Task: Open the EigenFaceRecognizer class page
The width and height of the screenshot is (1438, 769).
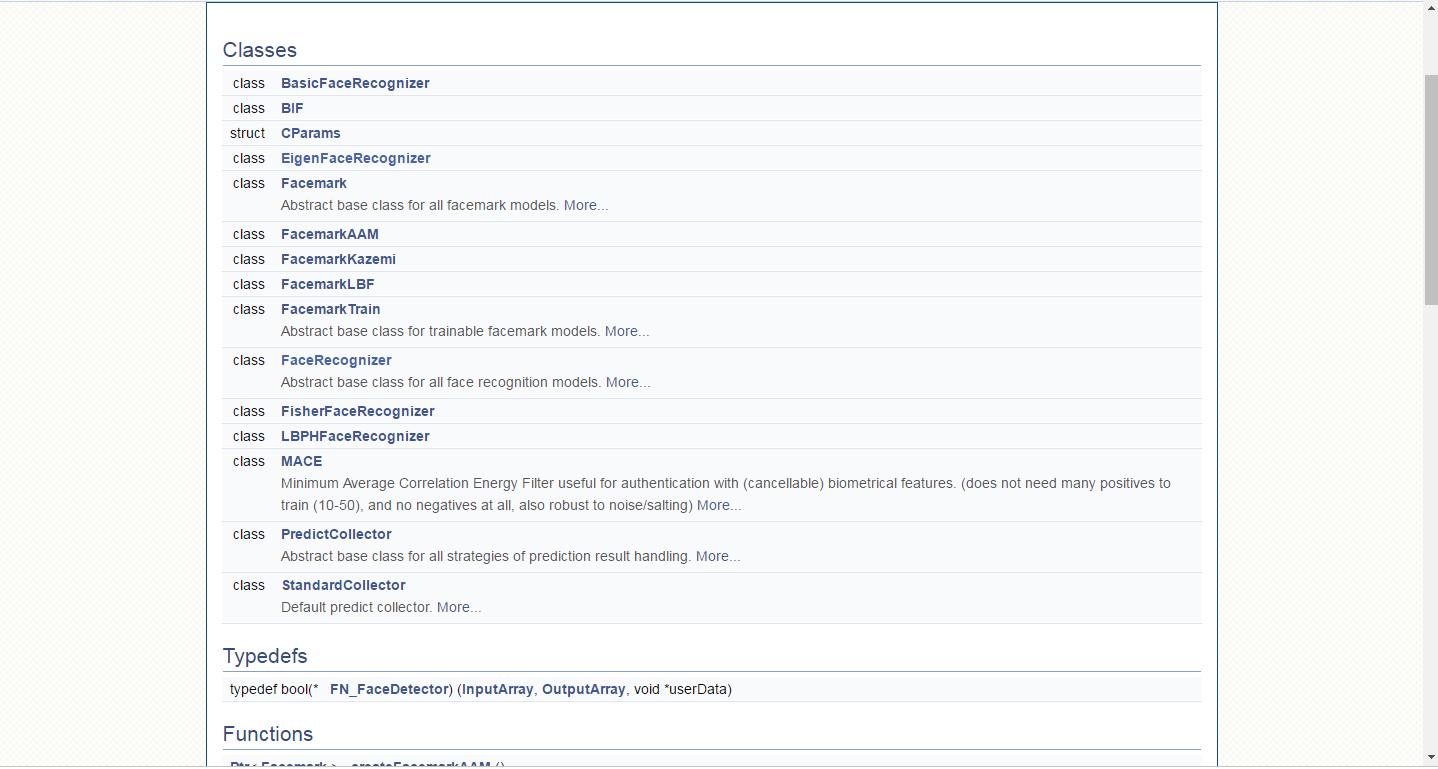Action: click(x=356, y=158)
